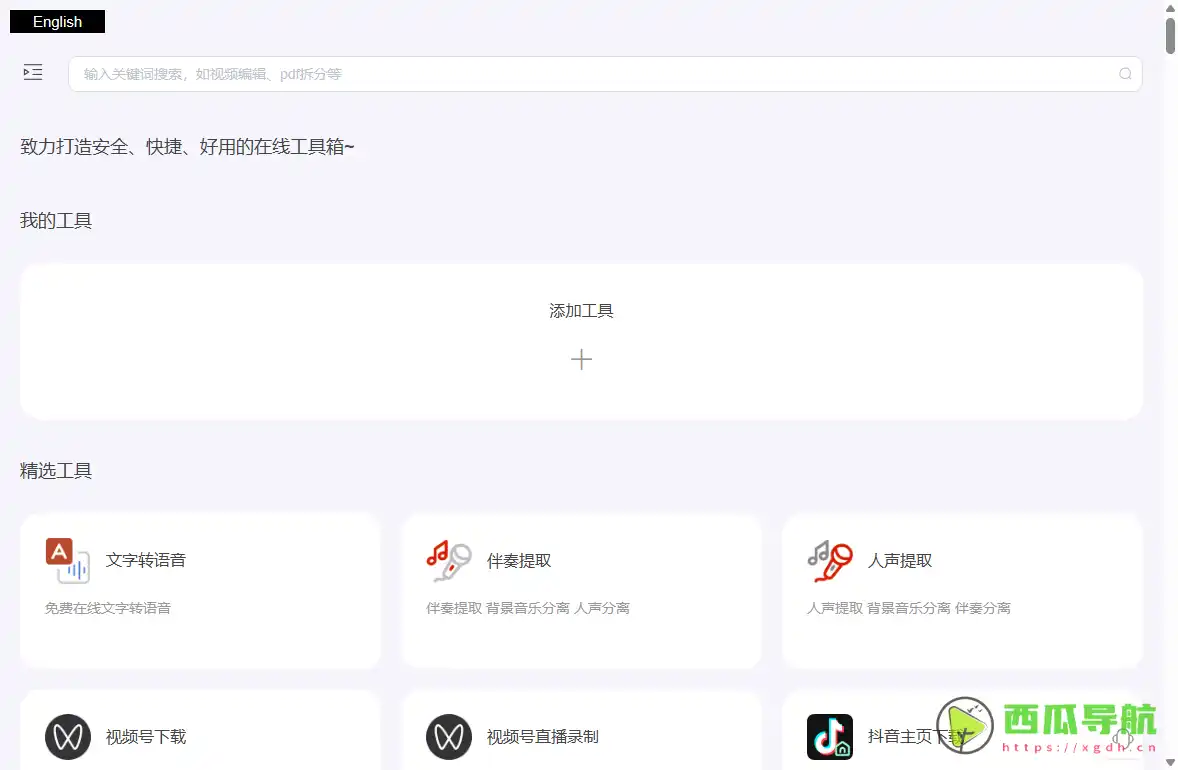Click the plus icon to add tool
1178x770 pixels.
[x=581, y=359]
